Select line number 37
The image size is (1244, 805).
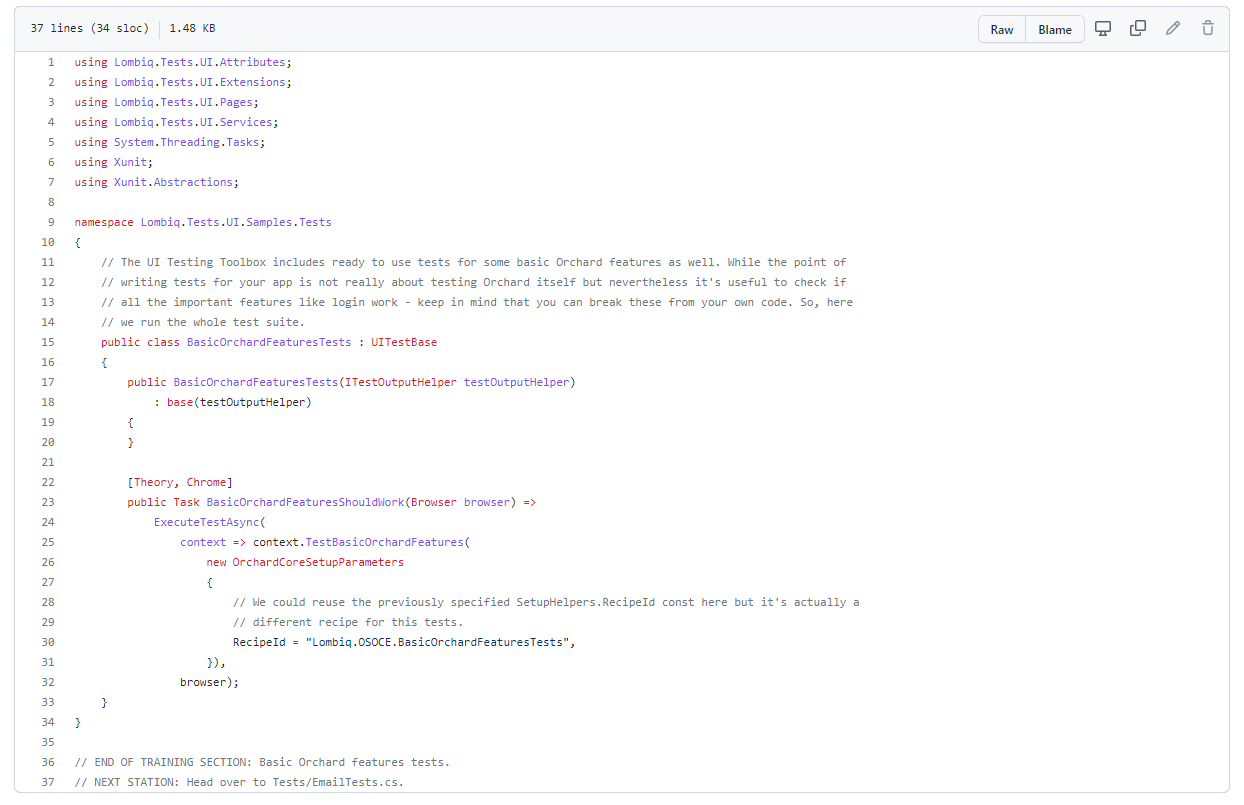point(48,782)
